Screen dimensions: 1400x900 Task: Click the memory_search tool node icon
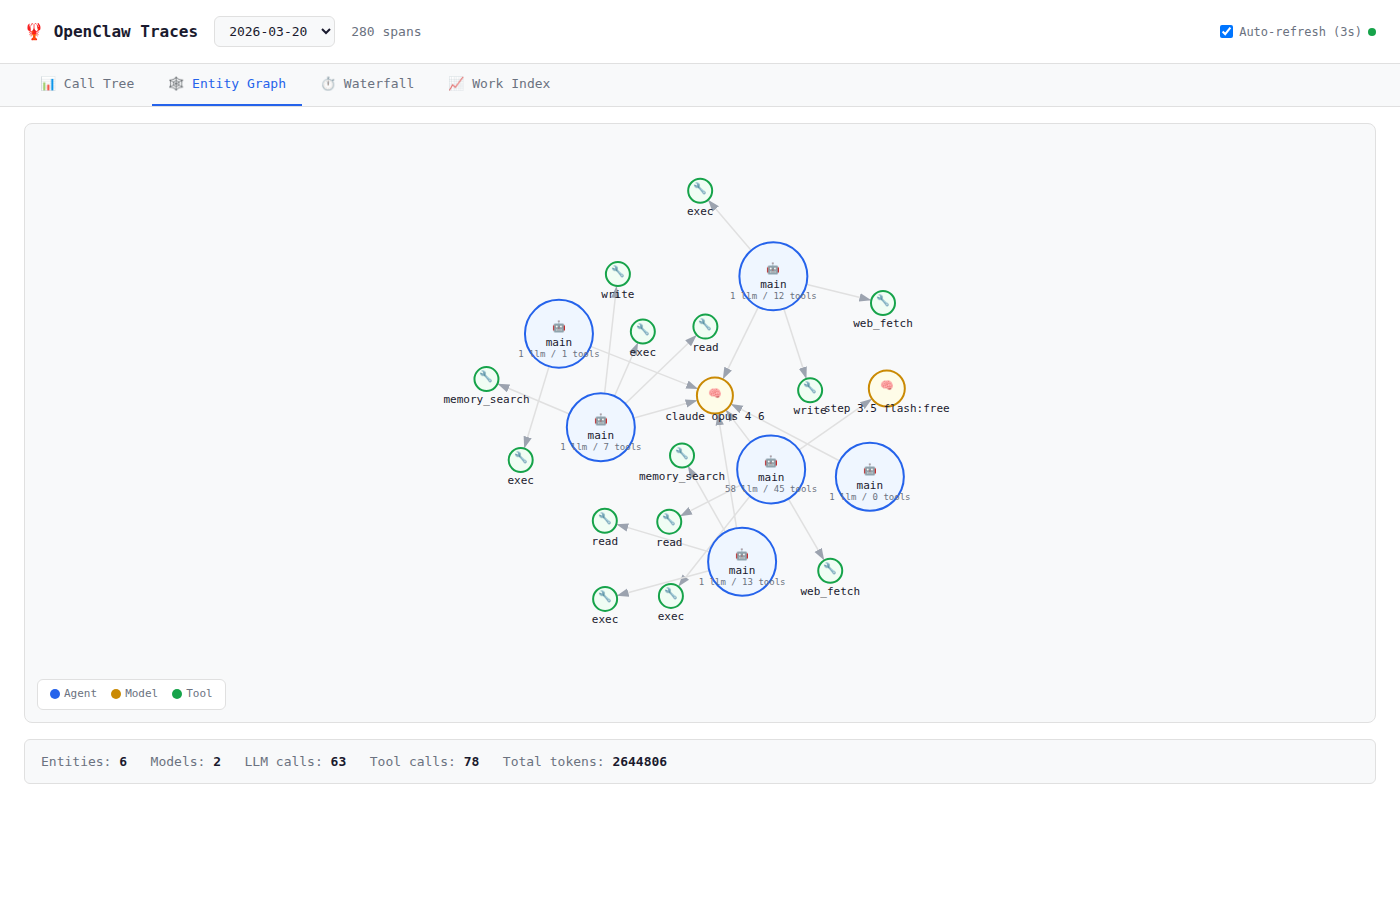(485, 378)
